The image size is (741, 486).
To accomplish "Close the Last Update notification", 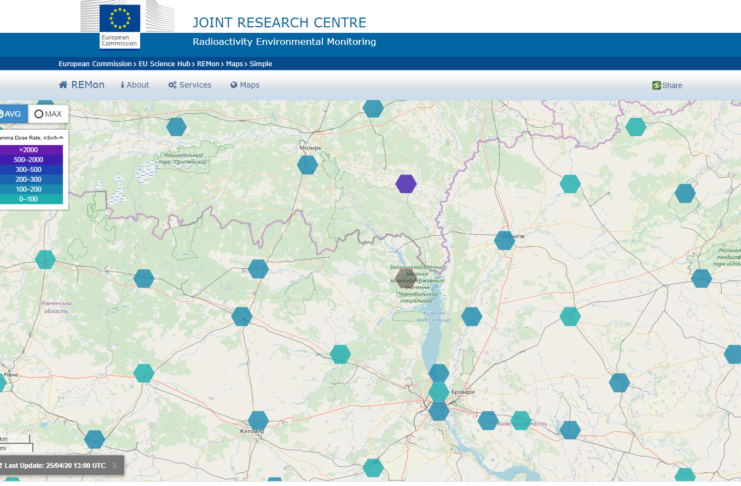I will tap(114, 466).
